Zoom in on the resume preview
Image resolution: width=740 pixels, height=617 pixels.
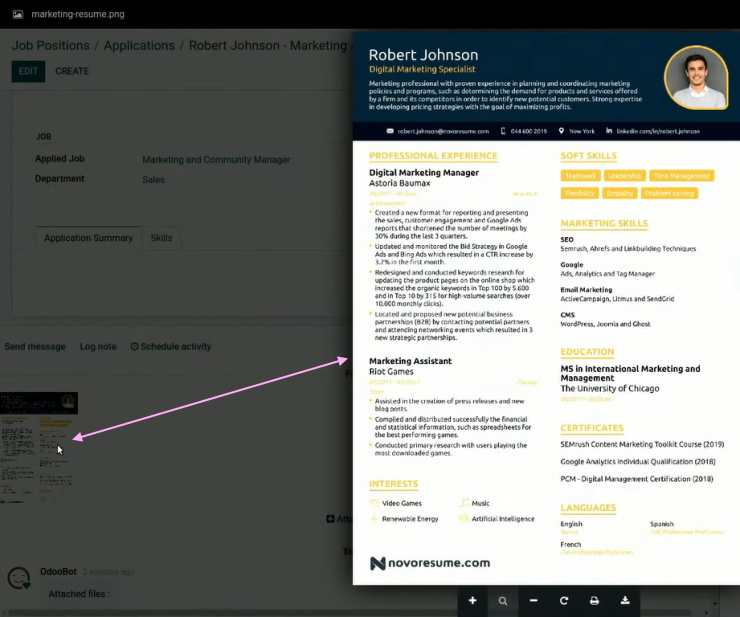click(x=472, y=600)
